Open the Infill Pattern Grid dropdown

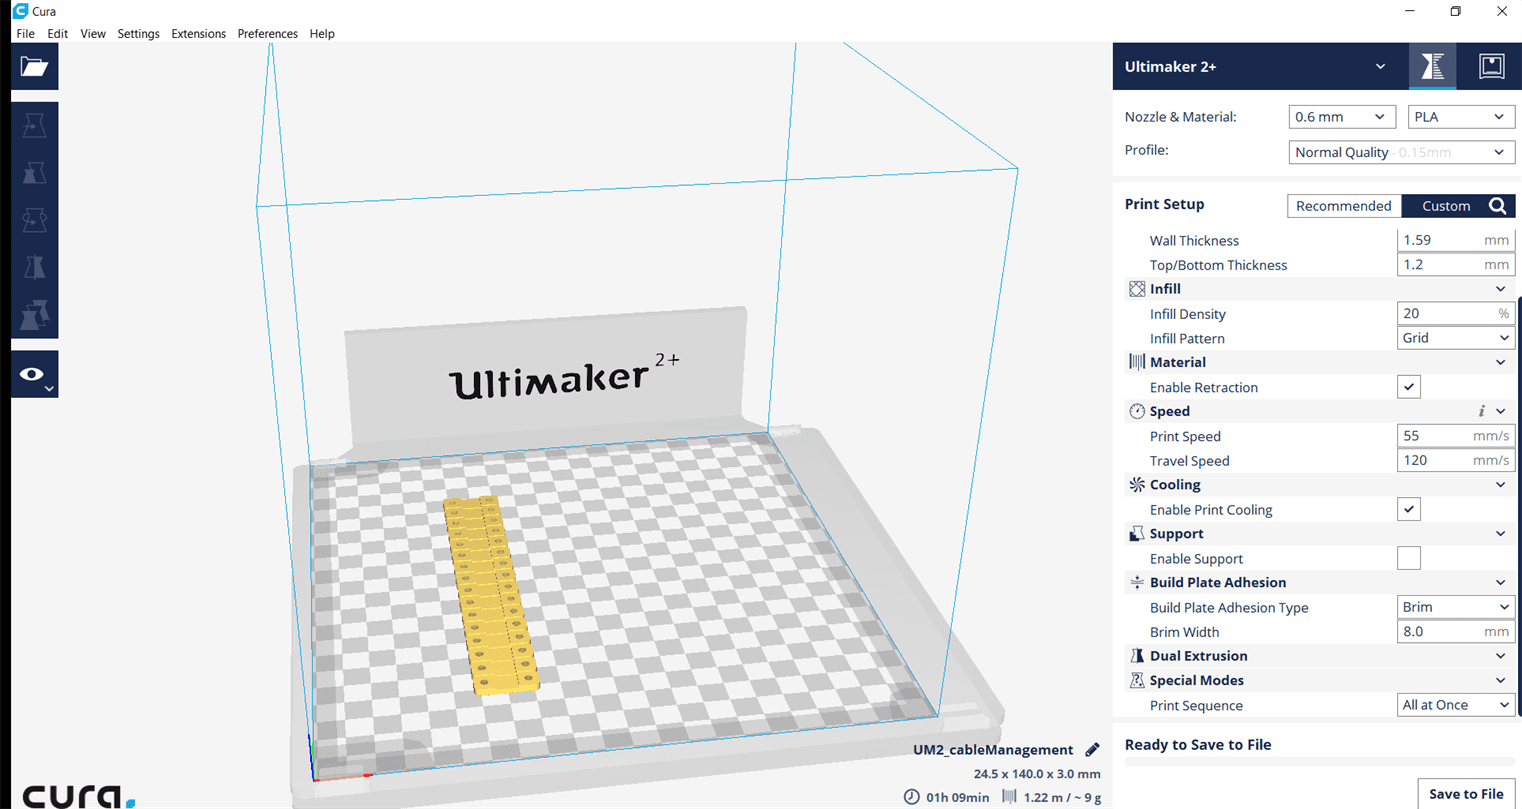1456,338
